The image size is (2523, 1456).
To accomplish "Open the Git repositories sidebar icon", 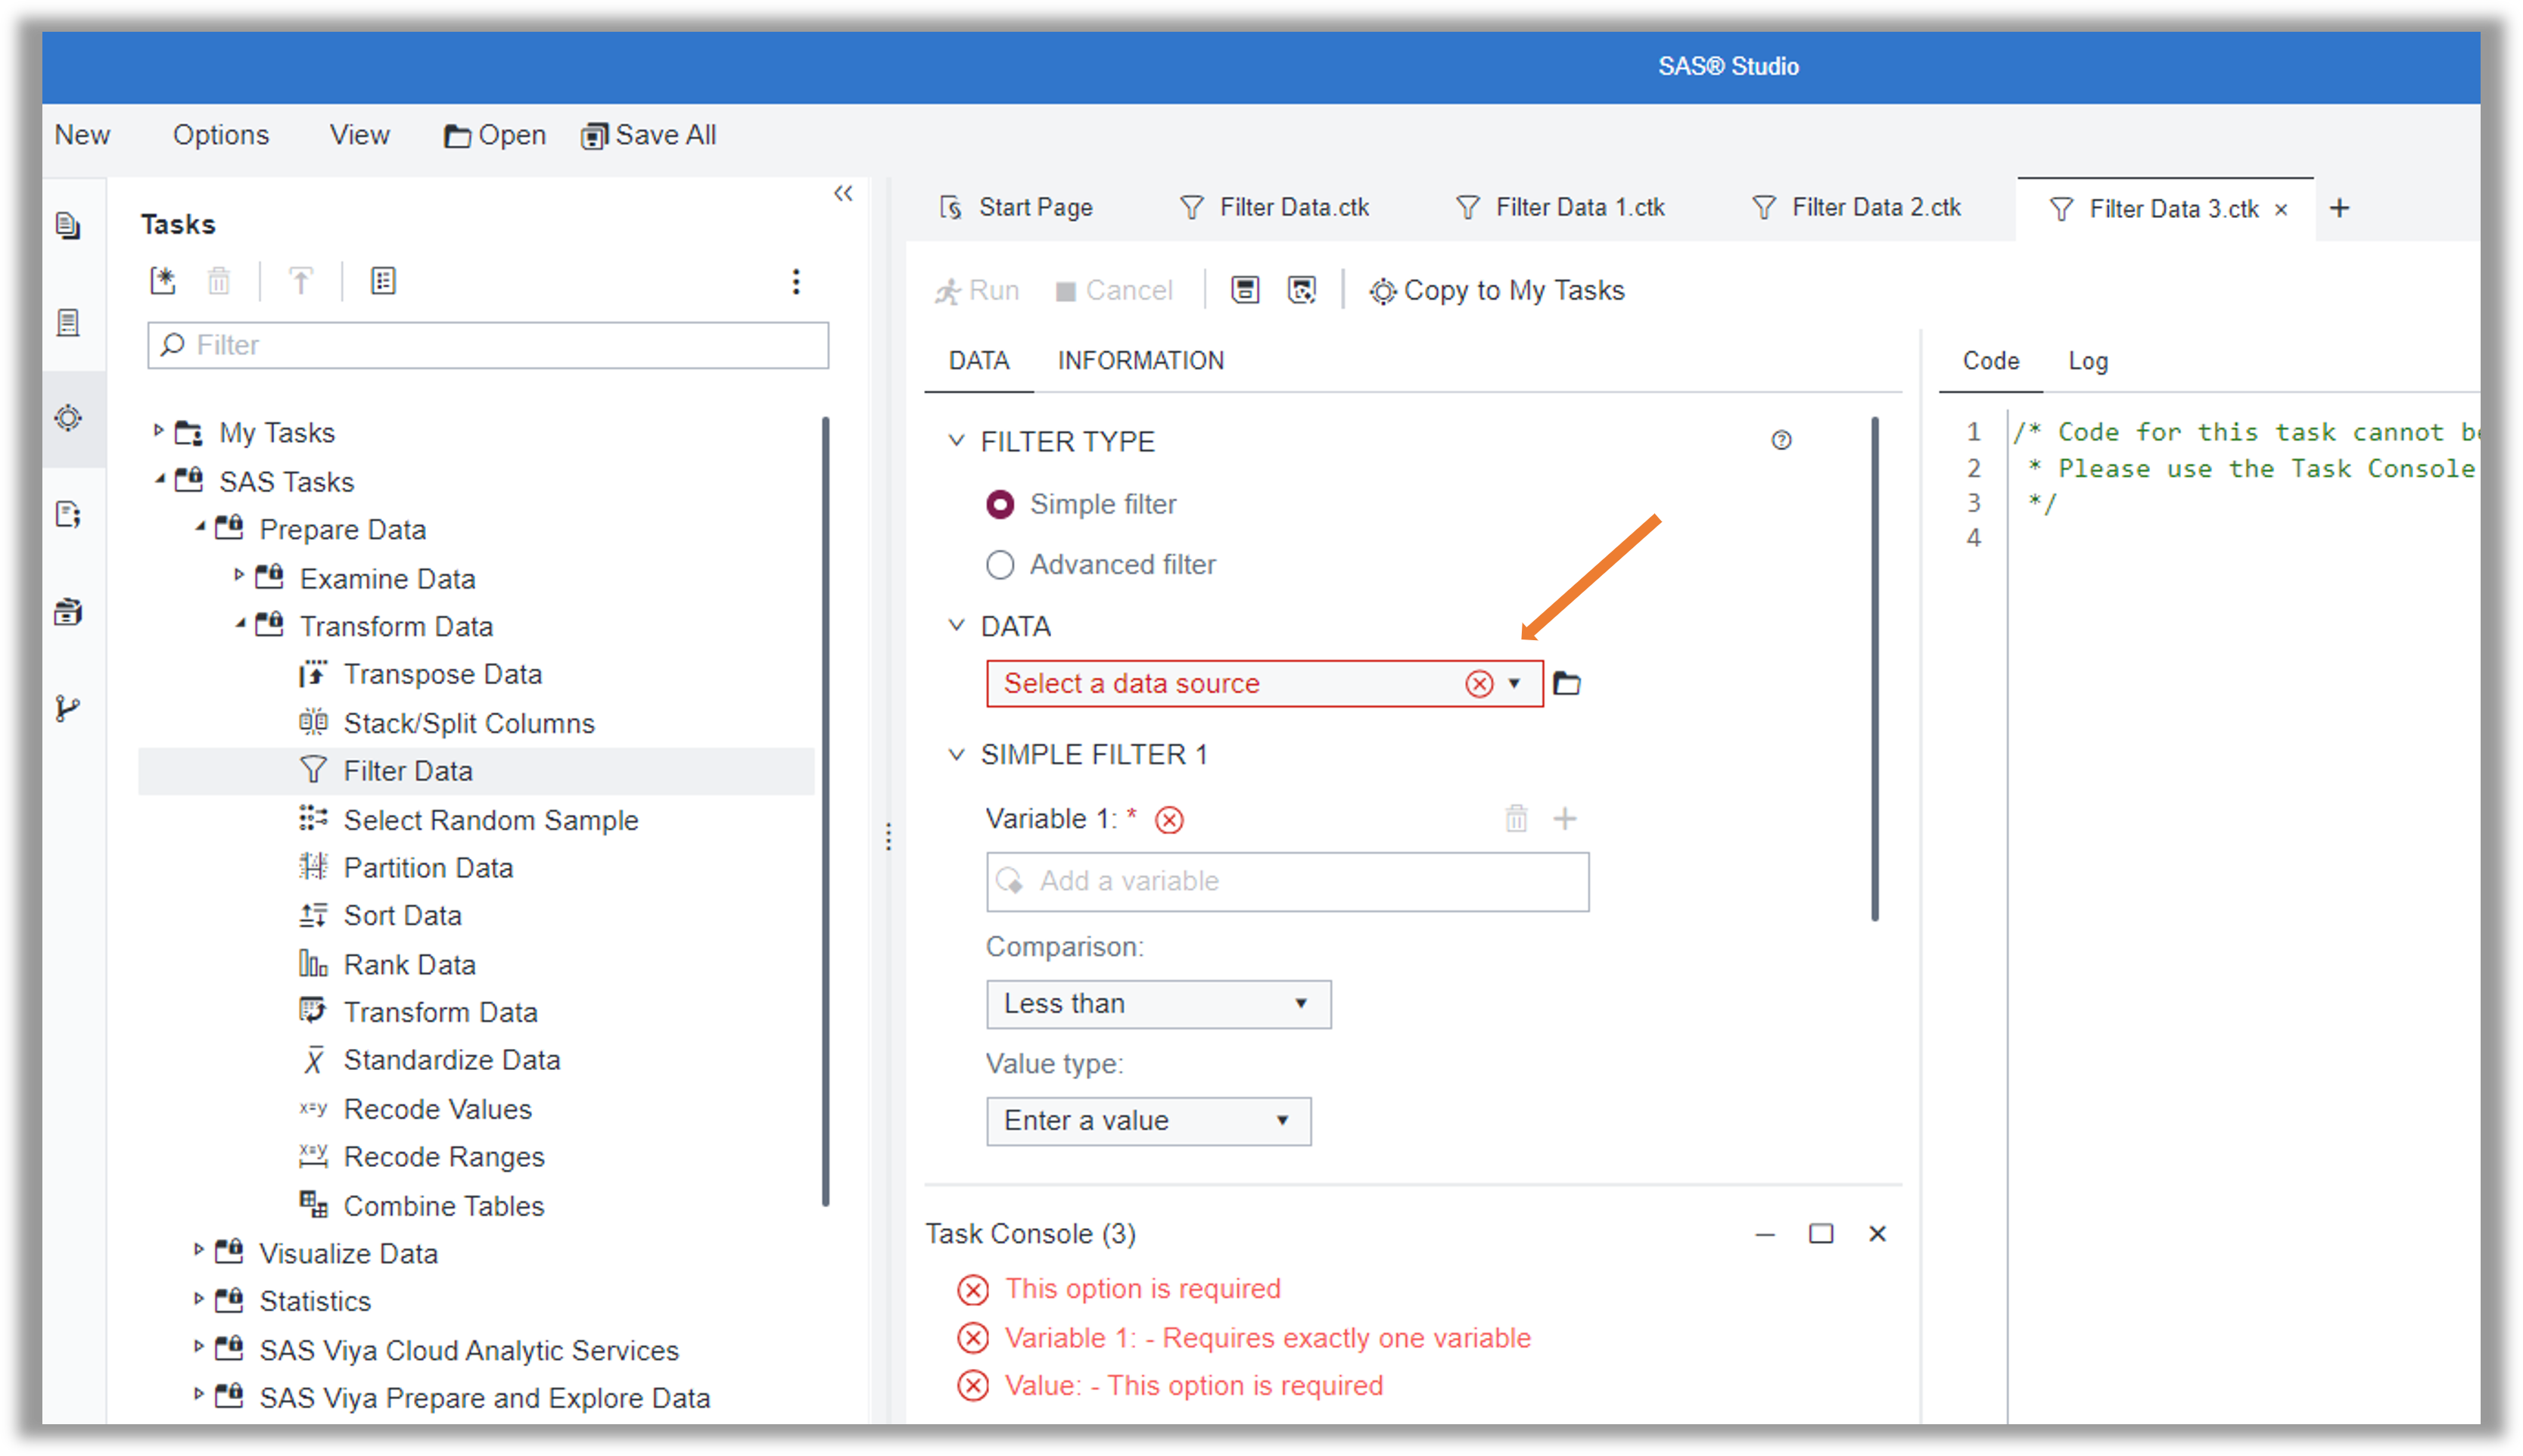I will tap(68, 708).
